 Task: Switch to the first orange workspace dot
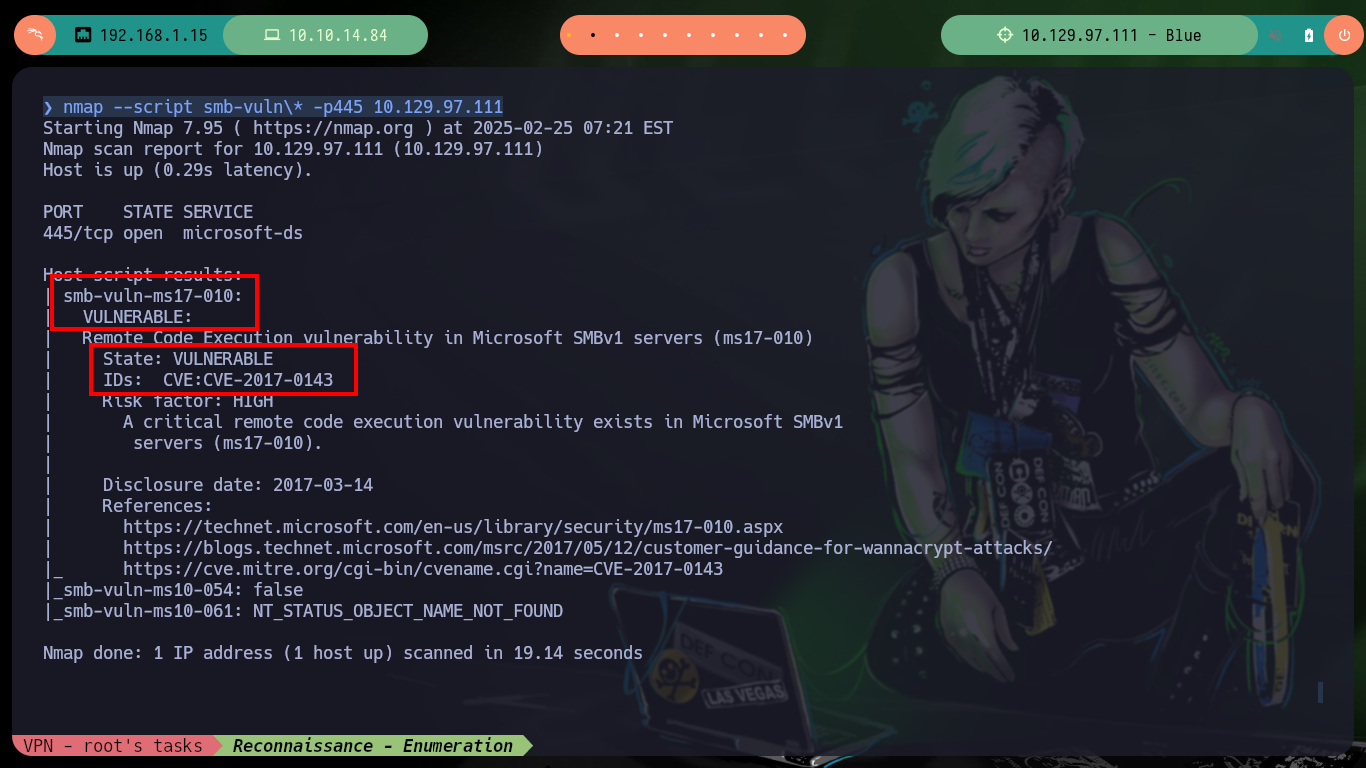point(568,35)
